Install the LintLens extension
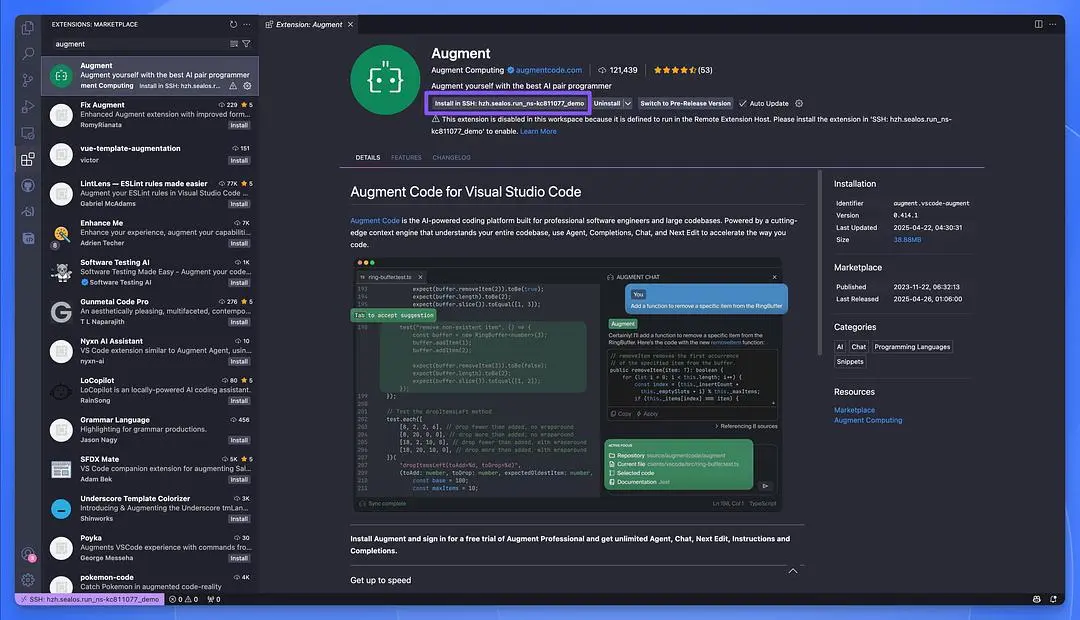 (x=239, y=204)
